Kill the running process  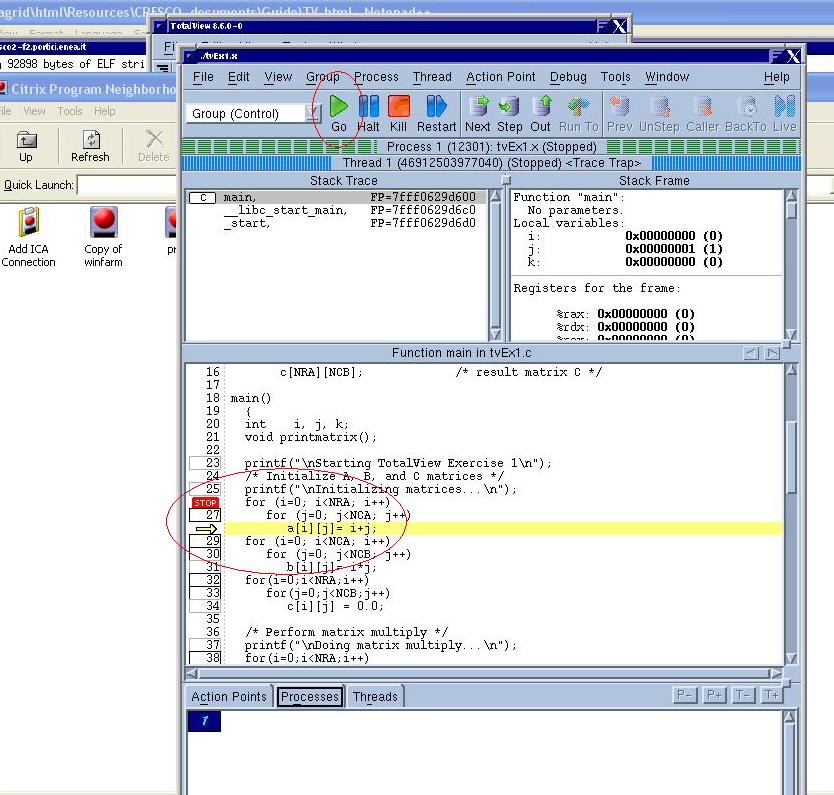pos(398,113)
